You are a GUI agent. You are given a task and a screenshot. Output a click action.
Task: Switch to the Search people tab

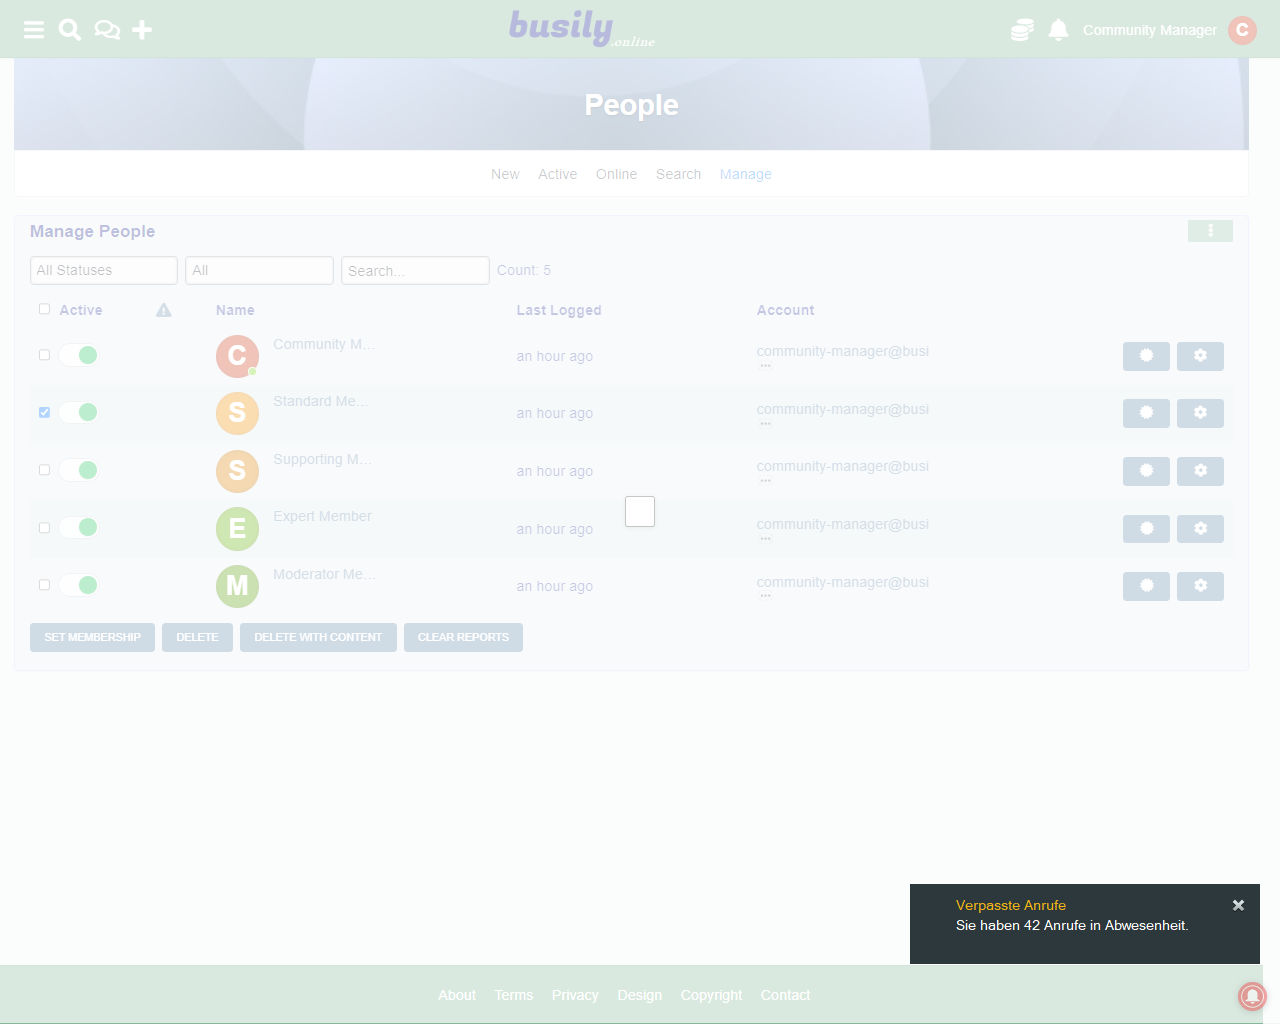click(678, 174)
